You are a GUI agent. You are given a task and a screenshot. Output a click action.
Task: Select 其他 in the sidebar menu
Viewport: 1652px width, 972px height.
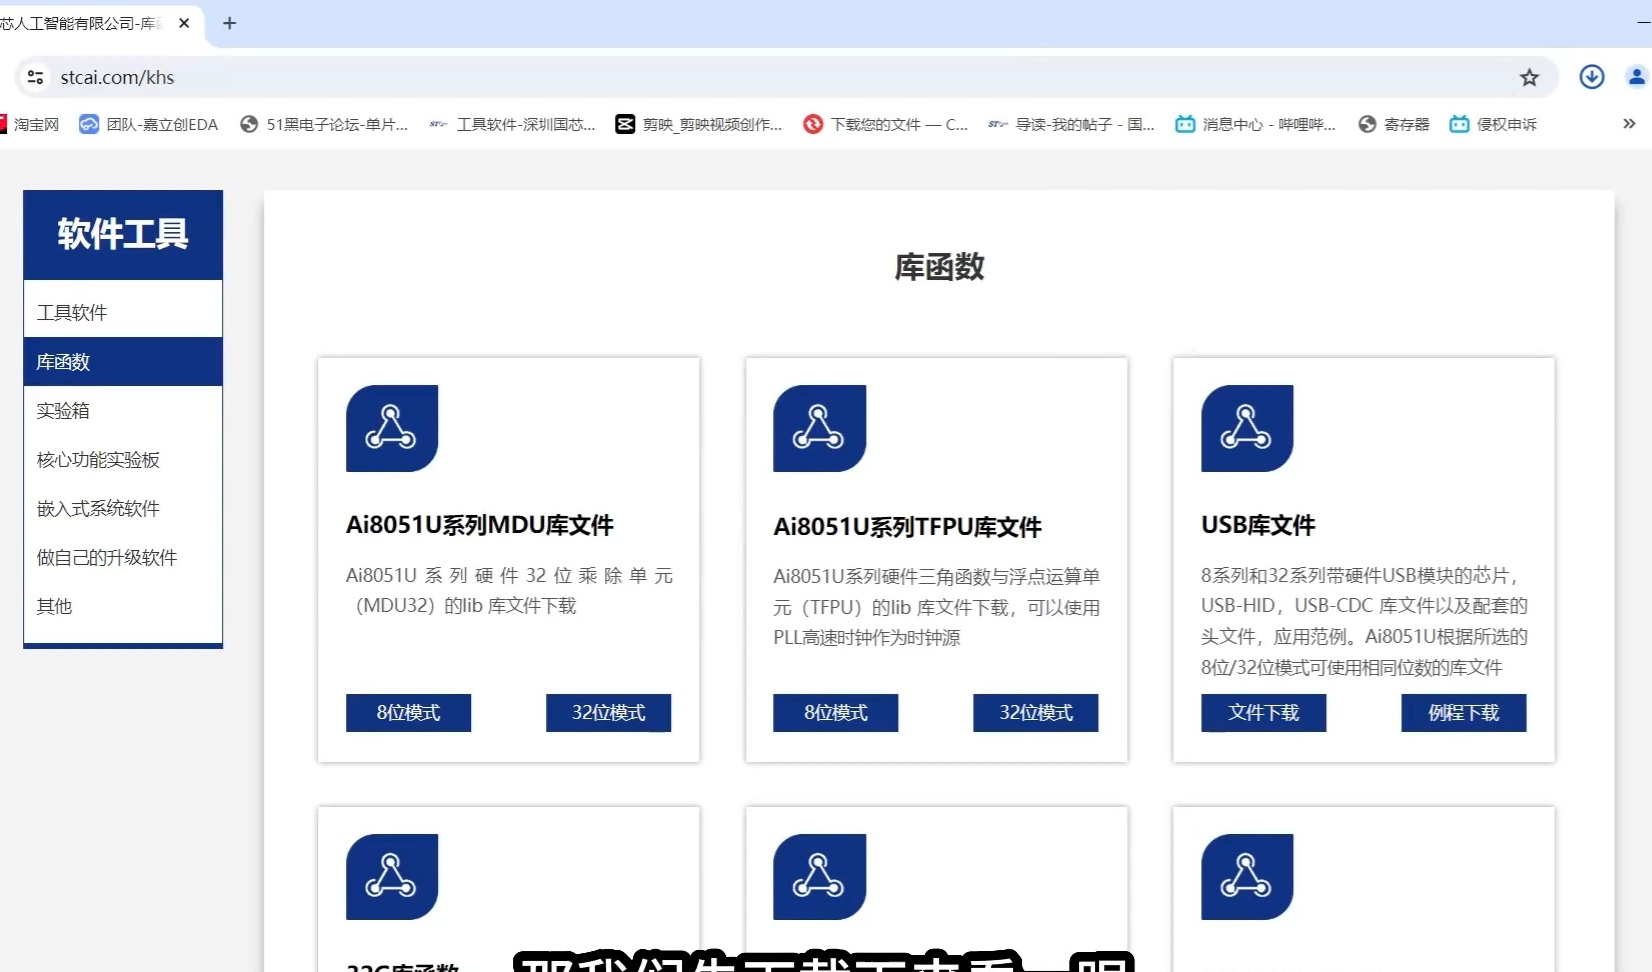pyautogui.click(x=123, y=606)
